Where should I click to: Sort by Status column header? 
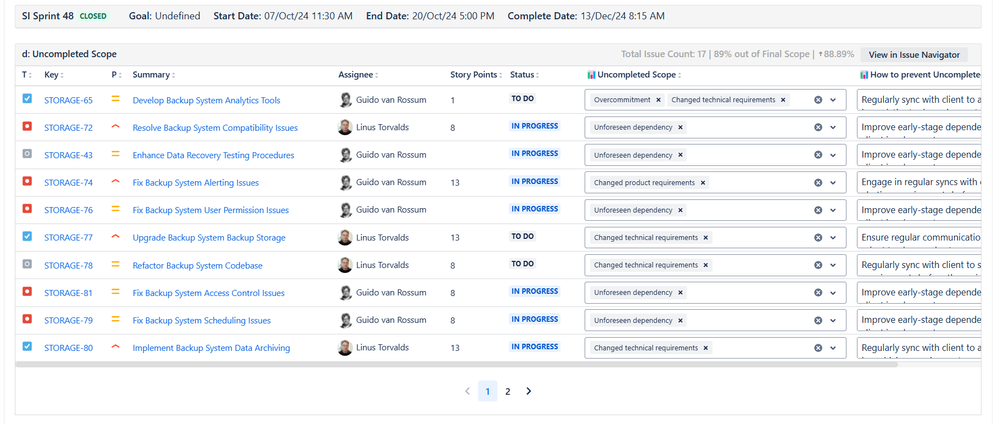click(x=524, y=74)
